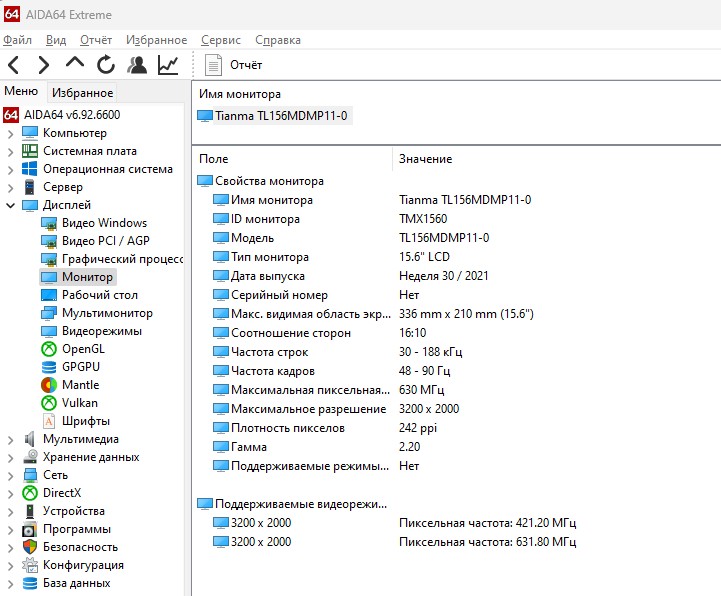Click the GPGPU icon
This screenshot has height=596, width=721.
(x=49, y=367)
